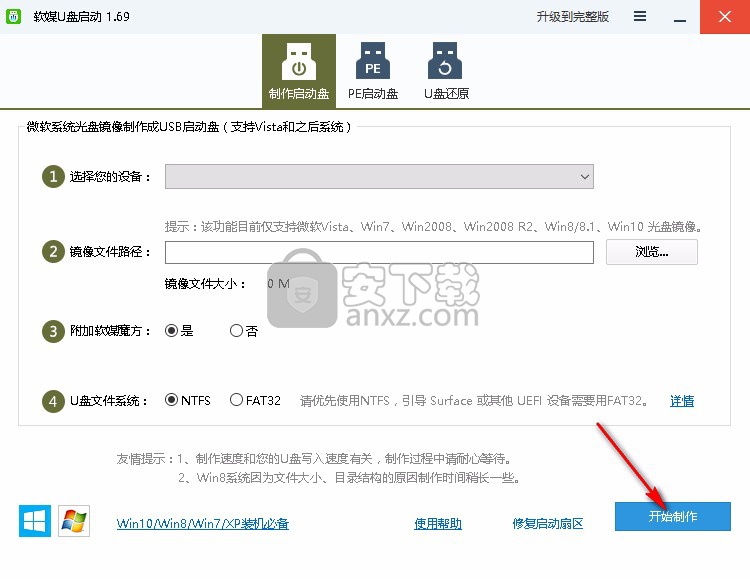750x579 pixels.
Task: Select 是 for 附加软媒魔方
Action: pos(179,331)
